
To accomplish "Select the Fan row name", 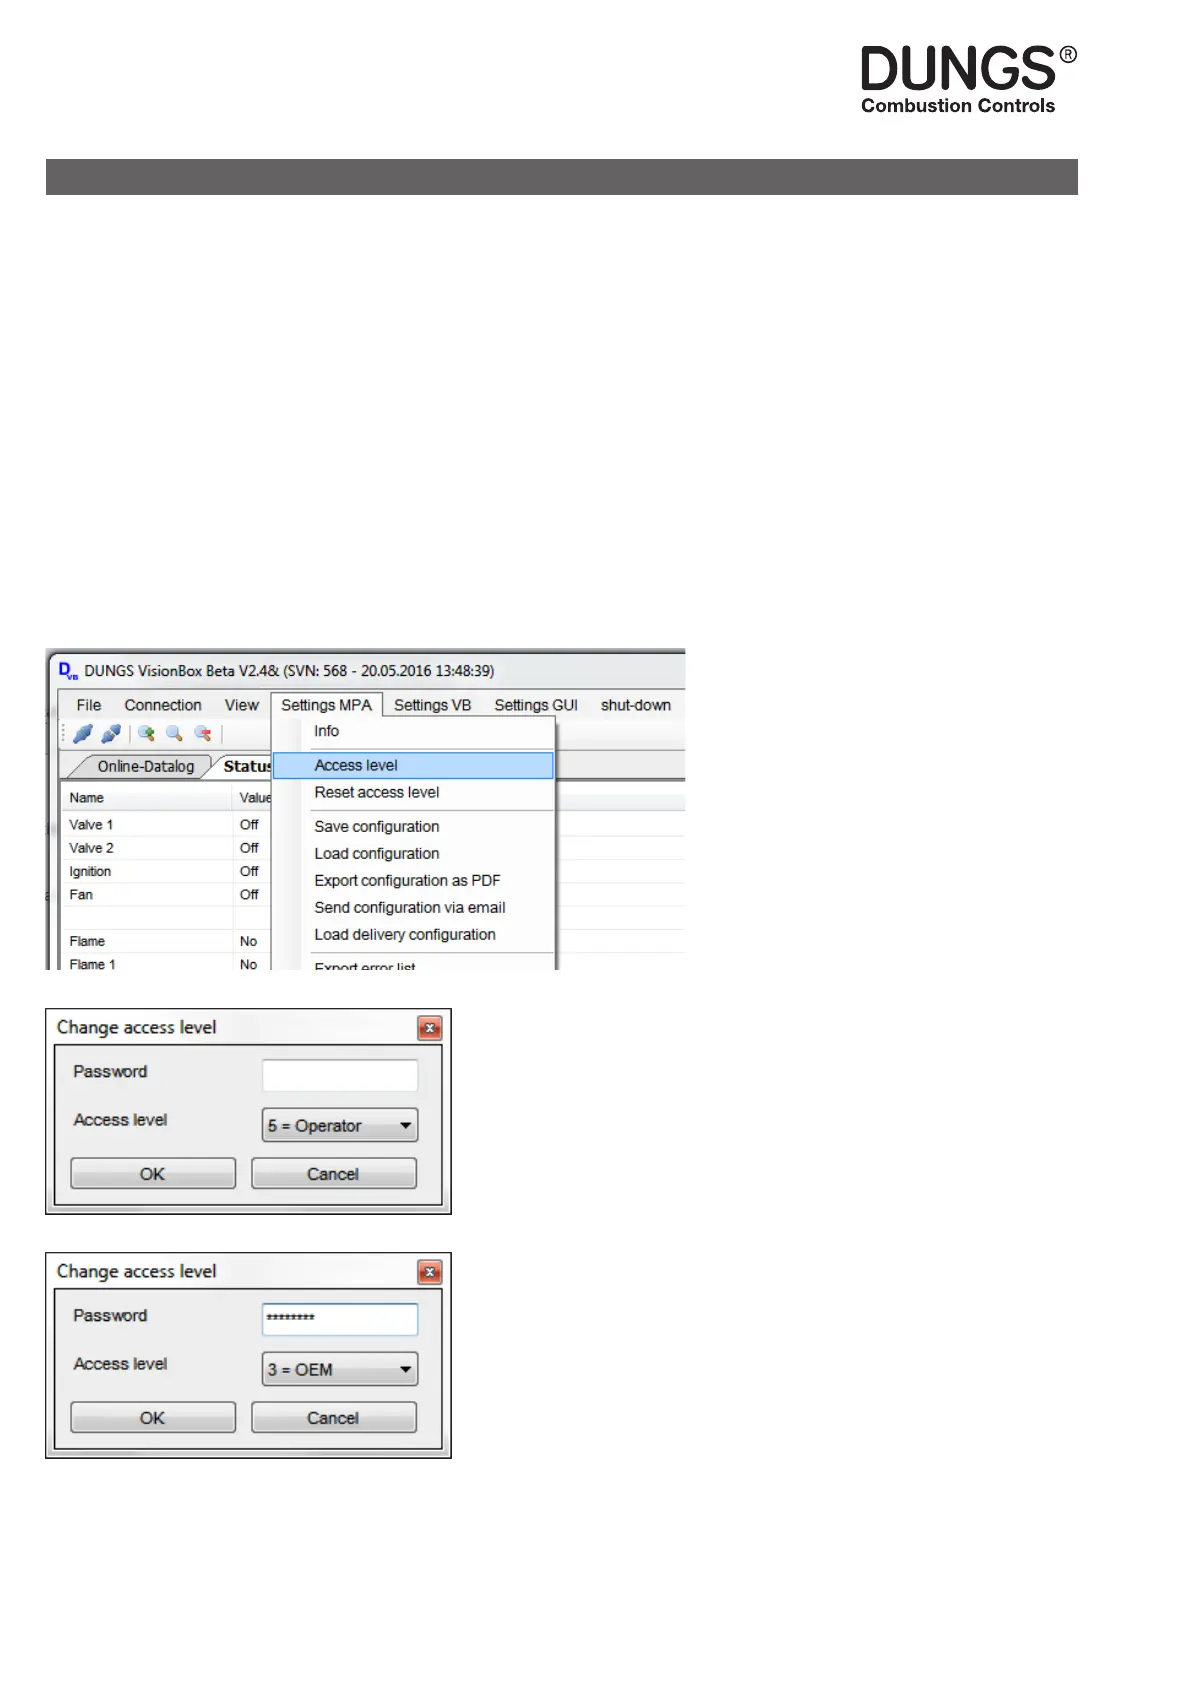I will pyautogui.click(x=81, y=895).
